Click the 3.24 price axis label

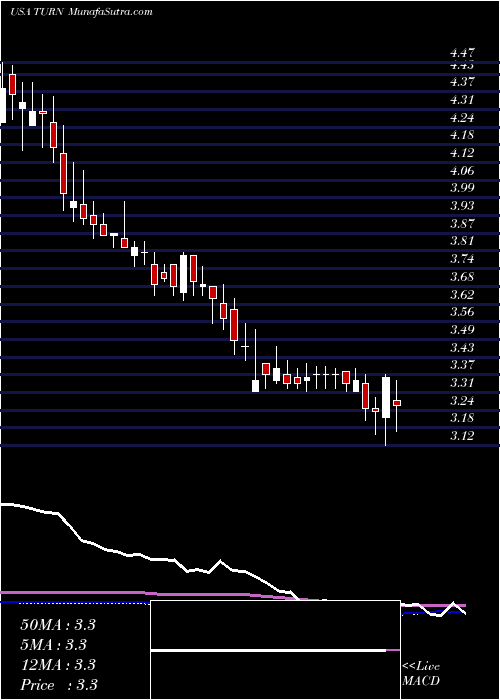[x=462, y=400]
